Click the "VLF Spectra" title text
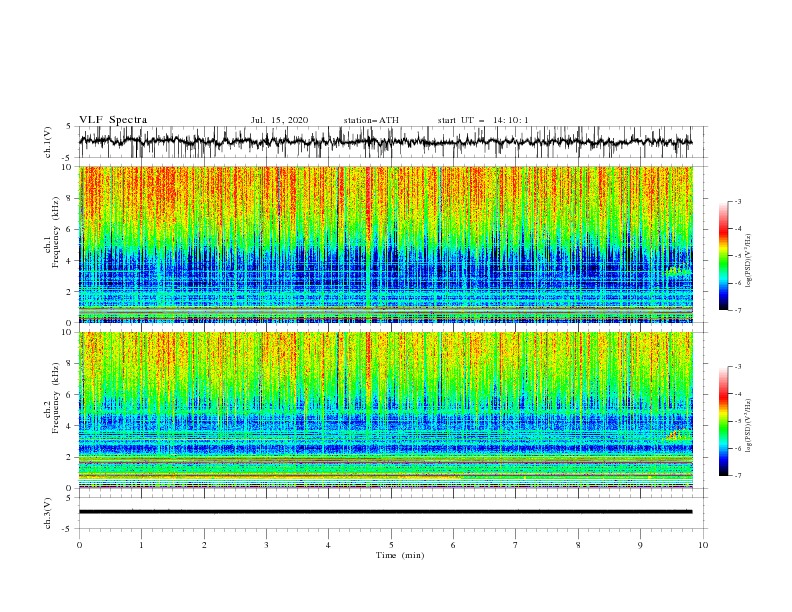The width and height of the screenshot is (792, 612). click(113, 120)
